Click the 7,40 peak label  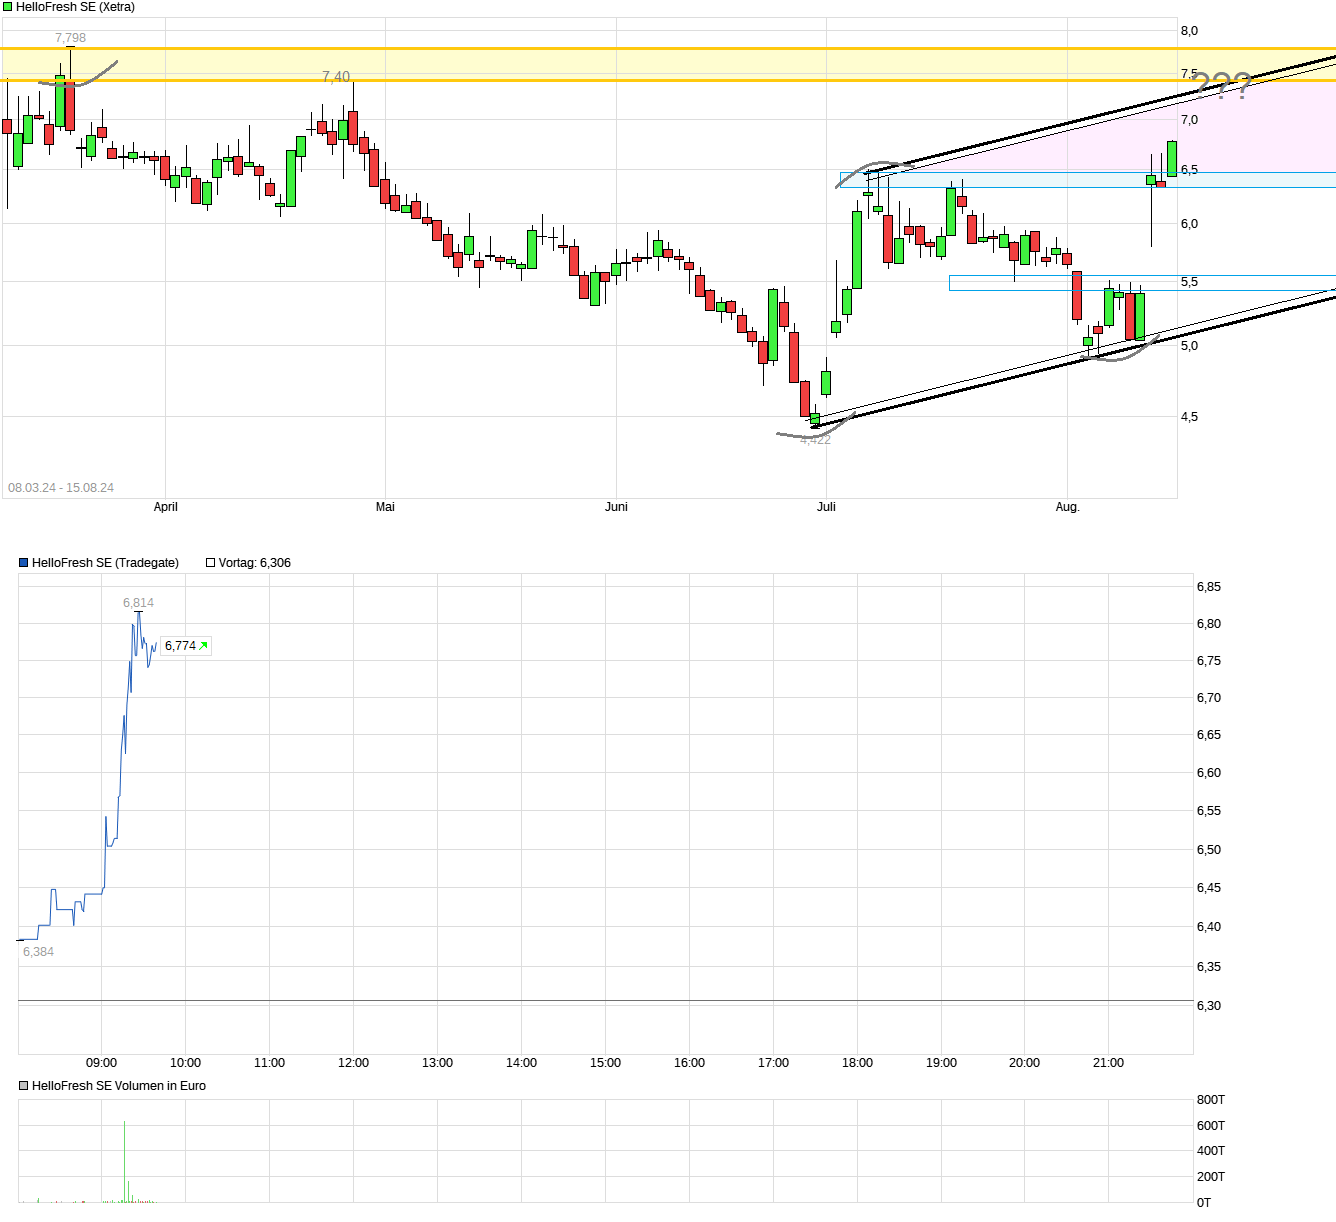(x=336, y=77)
